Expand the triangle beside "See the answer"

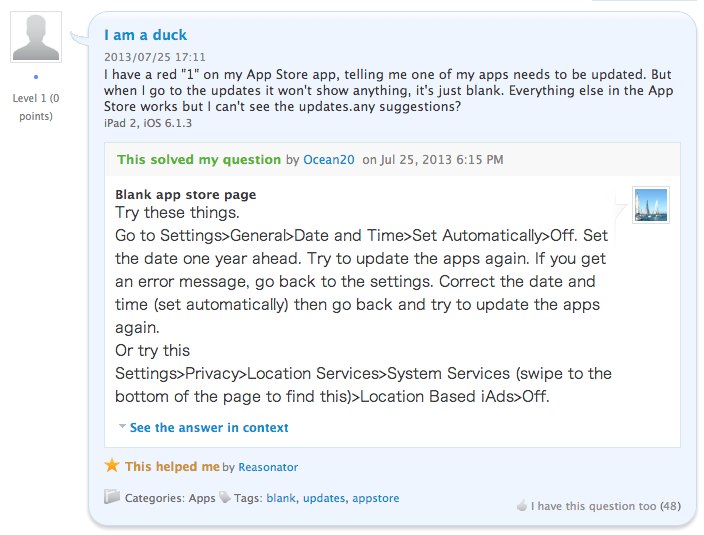[x=122, y=426]
